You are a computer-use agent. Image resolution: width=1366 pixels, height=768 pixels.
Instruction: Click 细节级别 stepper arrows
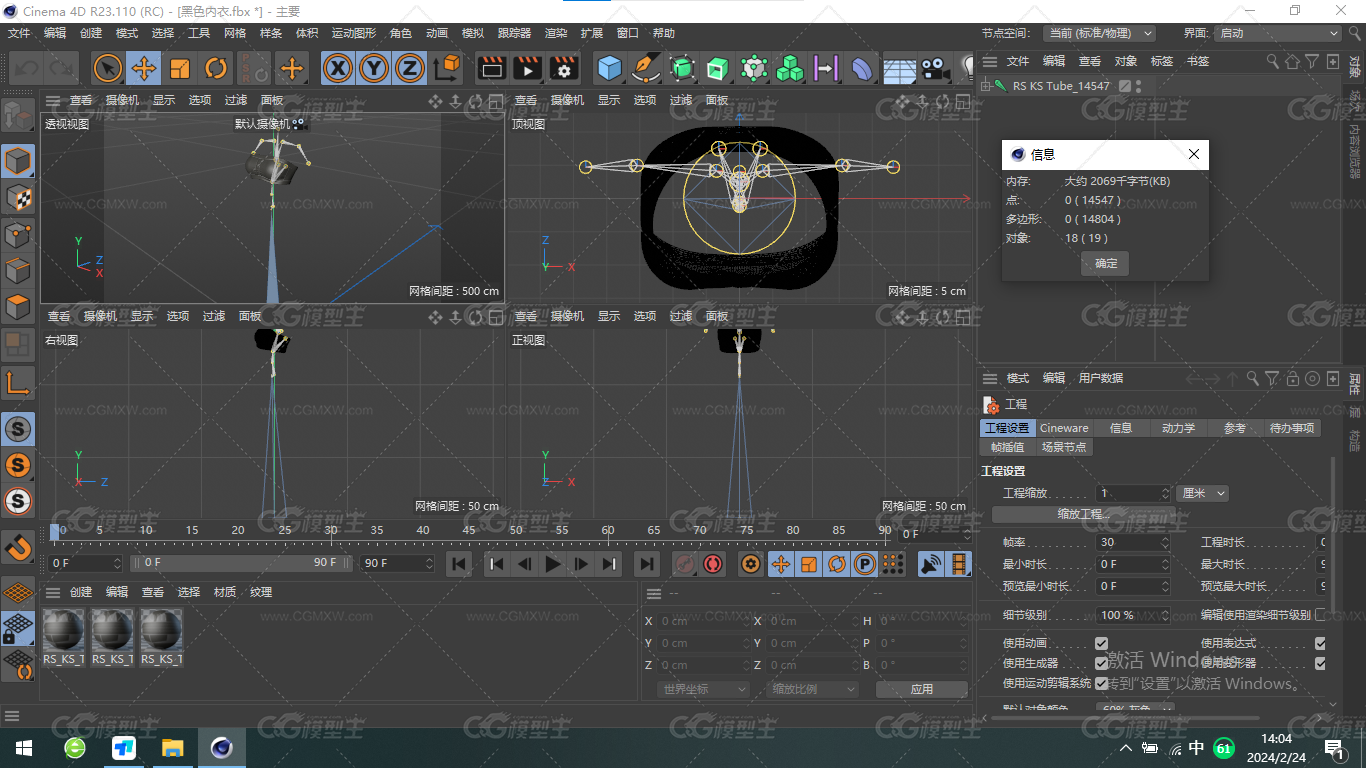point(1165,615)
